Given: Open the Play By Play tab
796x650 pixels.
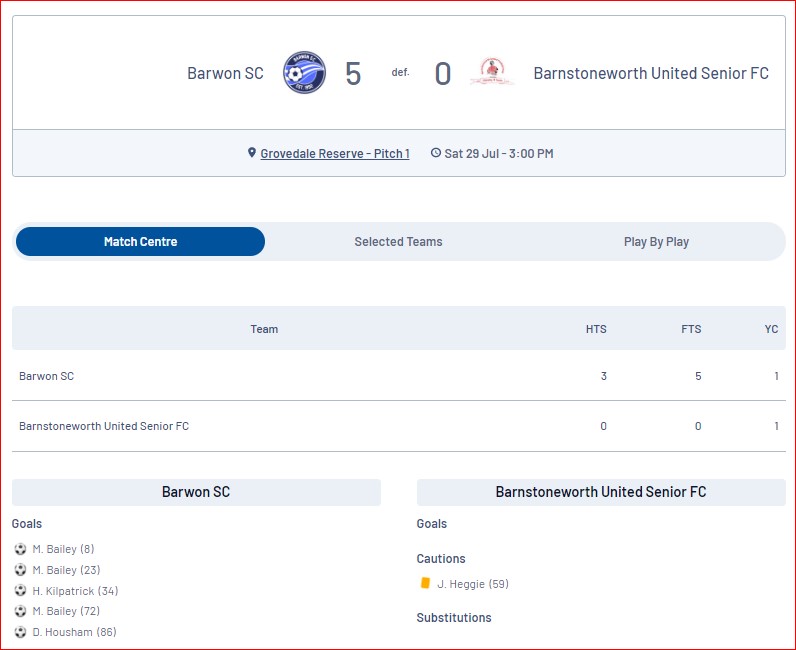Looking at the screenshot, I should 656,242.
